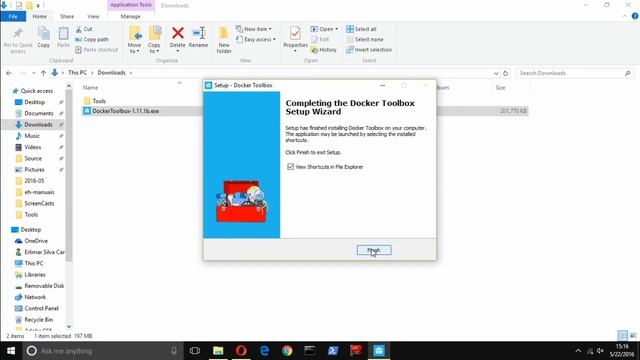Open the Manage ribbon tab
This screenshot has height=360, width=640.
131,16
